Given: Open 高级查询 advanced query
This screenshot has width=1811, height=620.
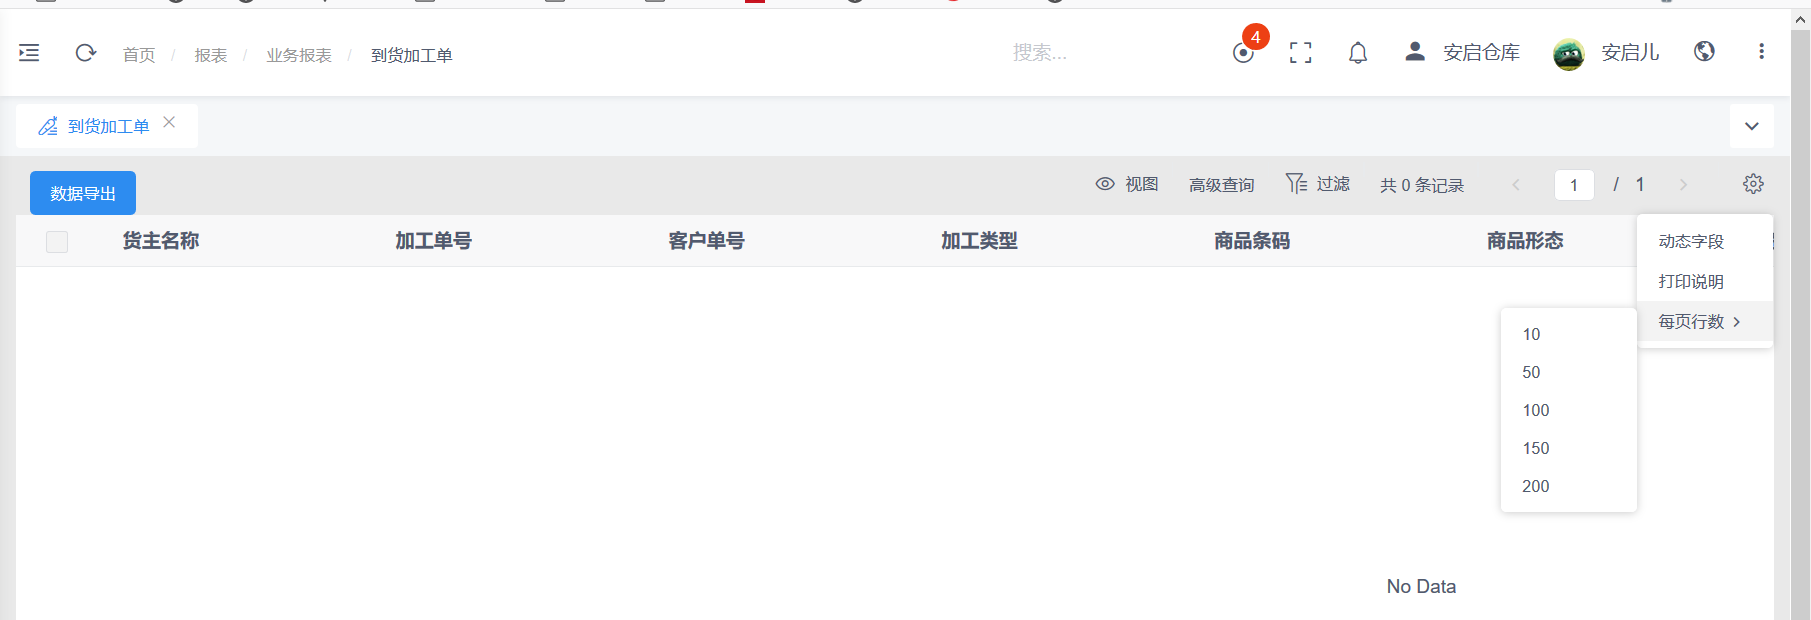Looking at the screenshot, I should coord(1222,185).
